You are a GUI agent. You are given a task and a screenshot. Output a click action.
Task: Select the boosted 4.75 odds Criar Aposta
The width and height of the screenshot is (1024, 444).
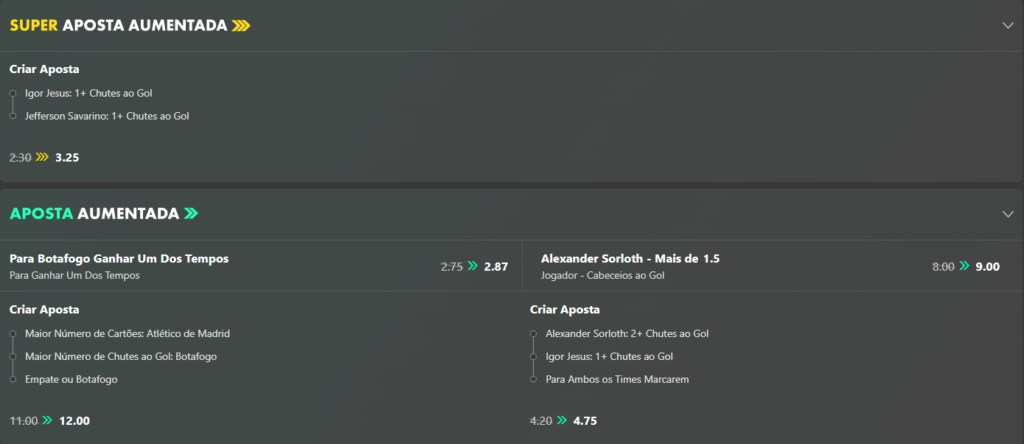pyautogui.click(x=585, y=421)
